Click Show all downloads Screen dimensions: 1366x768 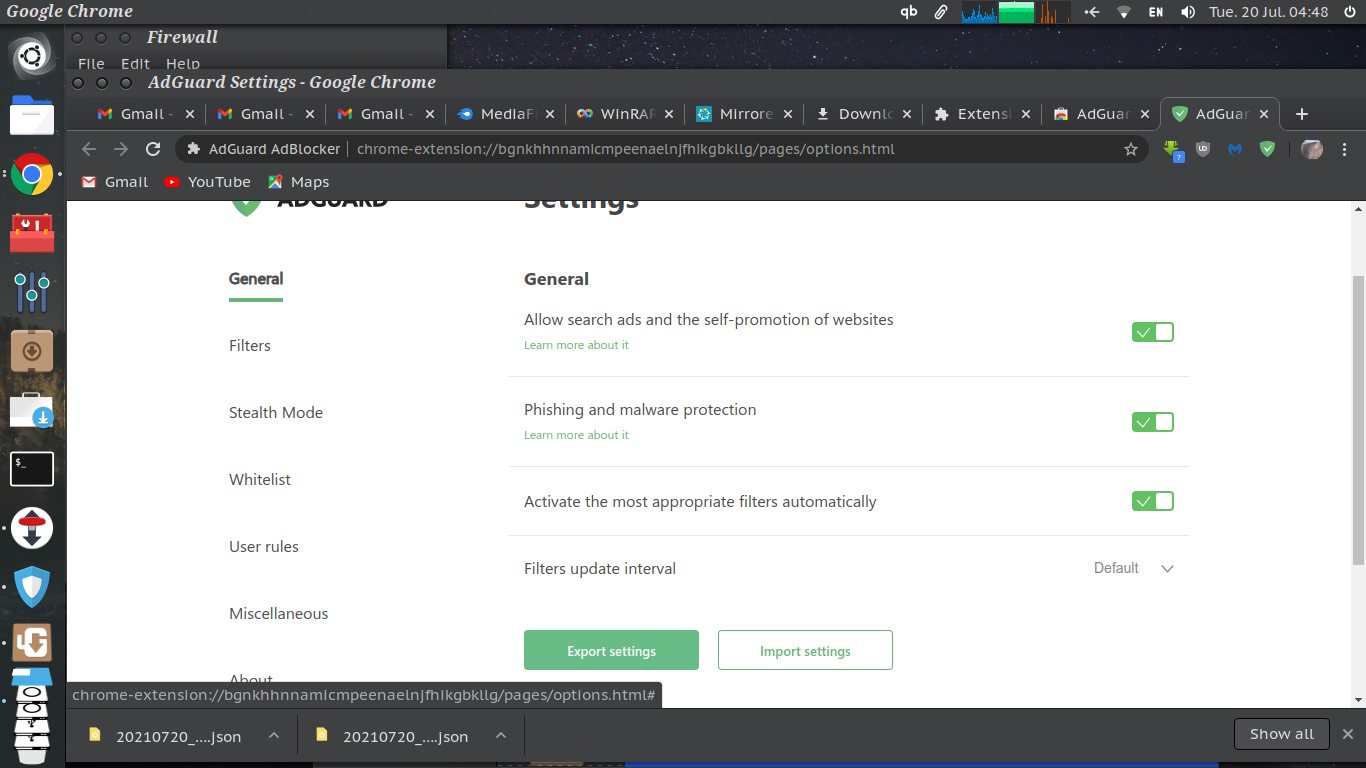1282,734
